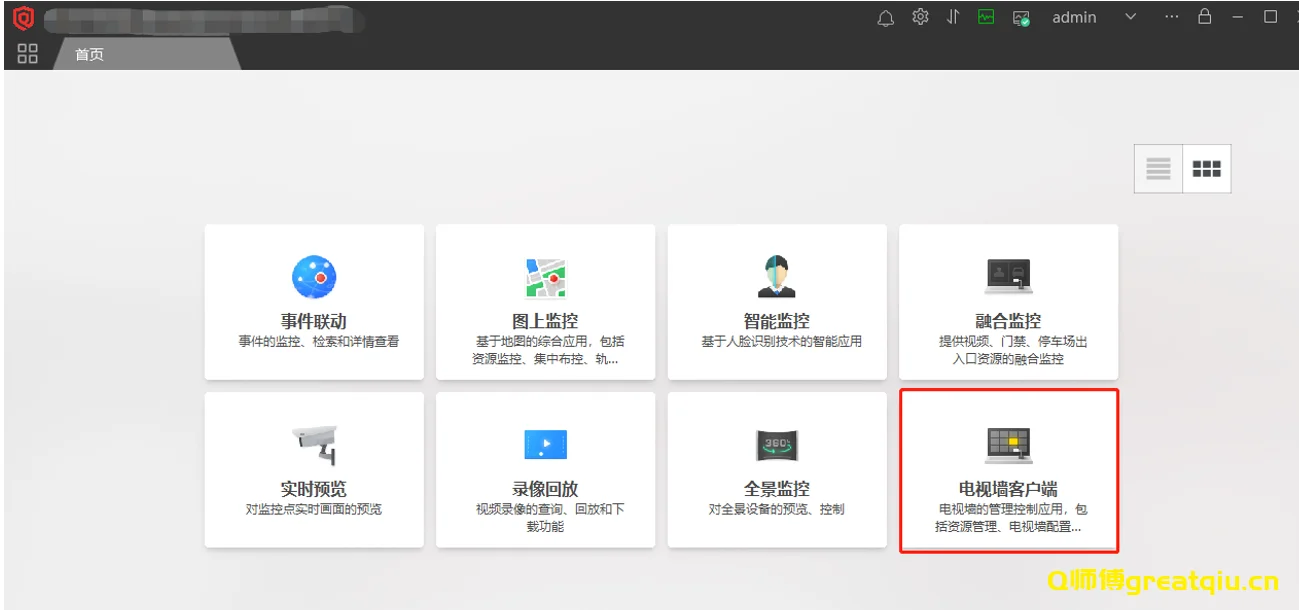
Task: Open the 事件联动 event linkage tile
Action: coord(313,302)
